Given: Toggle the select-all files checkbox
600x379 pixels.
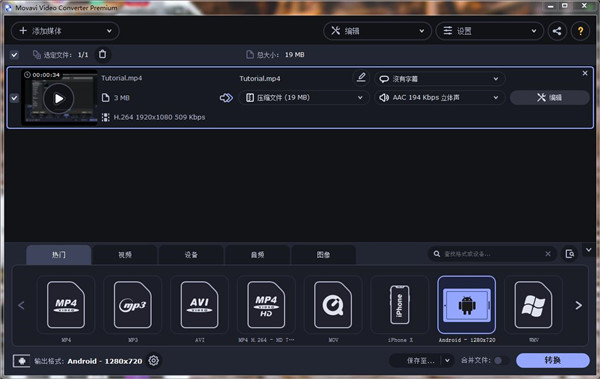Looking at the screenshot, I should tap(14, 55).
